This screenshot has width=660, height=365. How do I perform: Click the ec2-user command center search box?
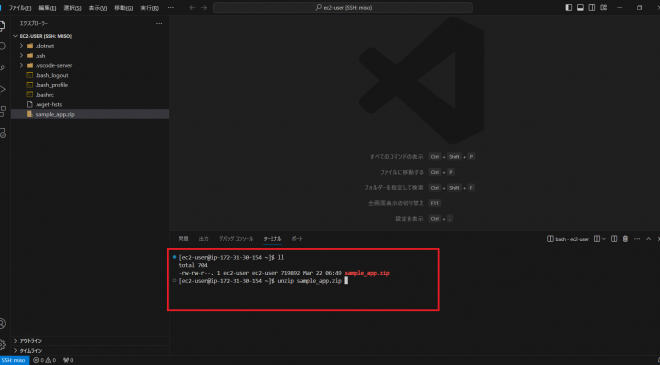click(343, 8)
